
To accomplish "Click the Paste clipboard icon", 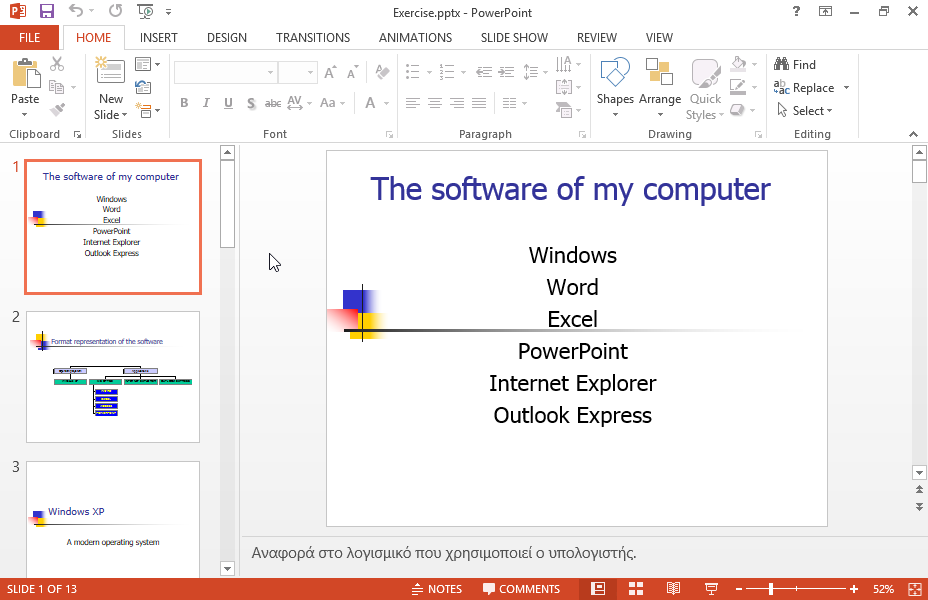I will [25, 74].
